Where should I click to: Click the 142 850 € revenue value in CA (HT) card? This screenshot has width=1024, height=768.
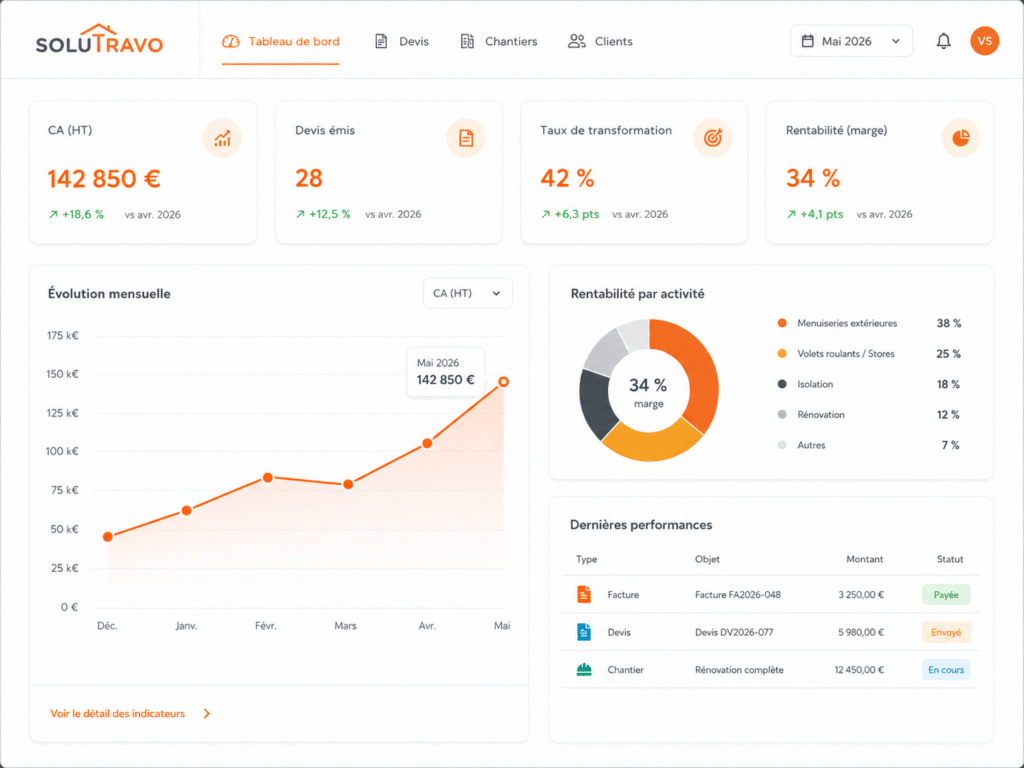[104, 178]
